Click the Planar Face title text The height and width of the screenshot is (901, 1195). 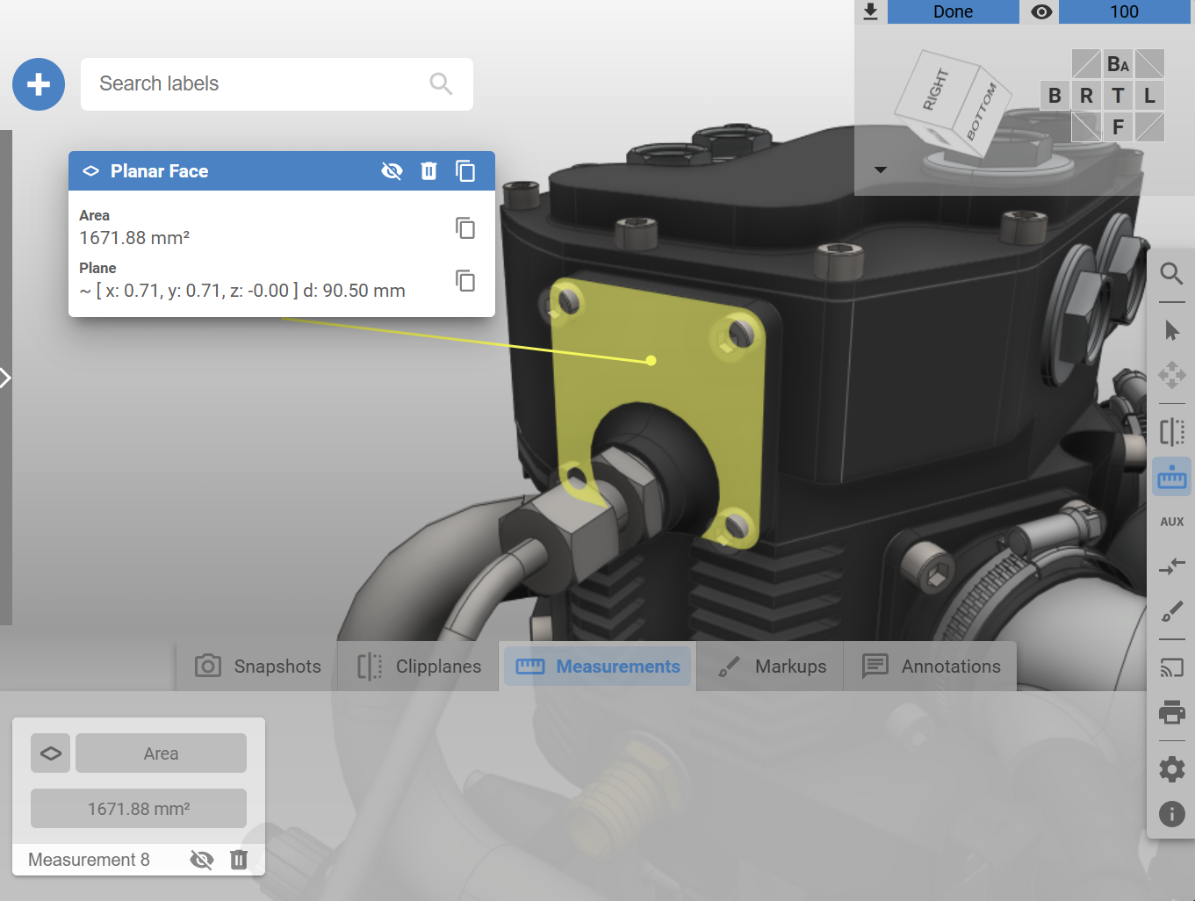159,171
